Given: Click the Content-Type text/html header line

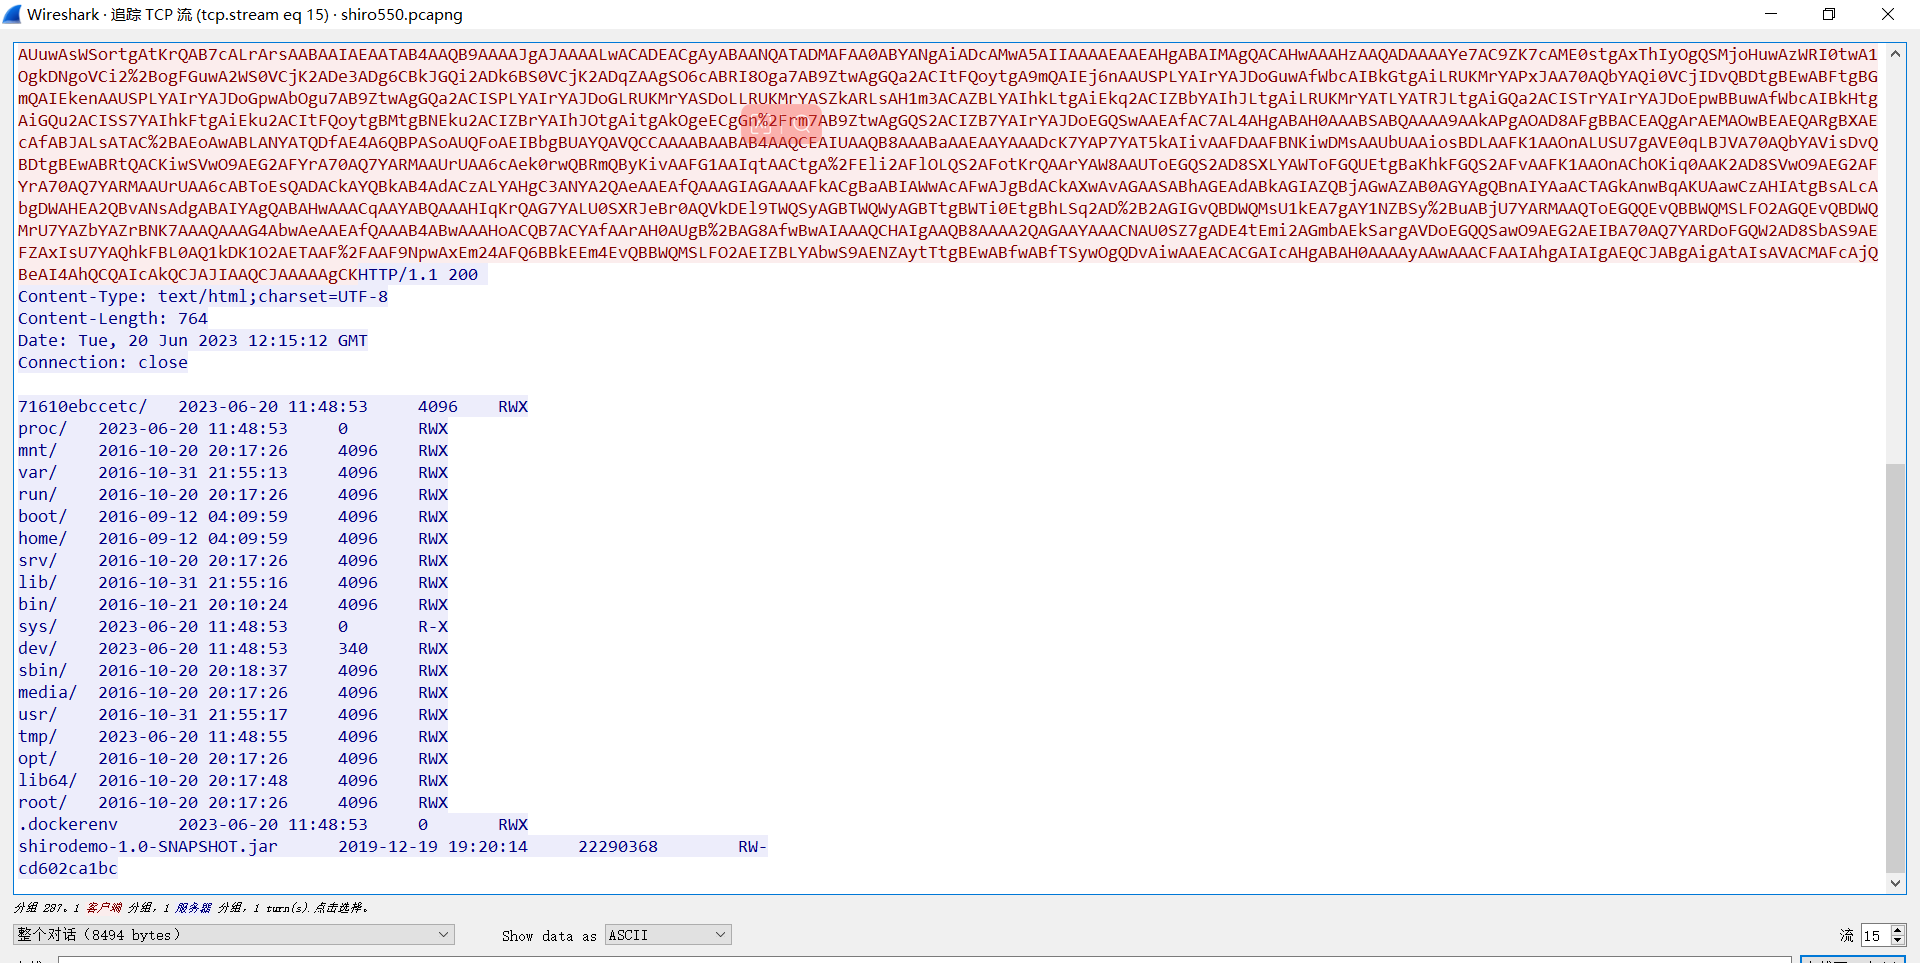Looking at the screenshot, I should [x=203, y=297].
